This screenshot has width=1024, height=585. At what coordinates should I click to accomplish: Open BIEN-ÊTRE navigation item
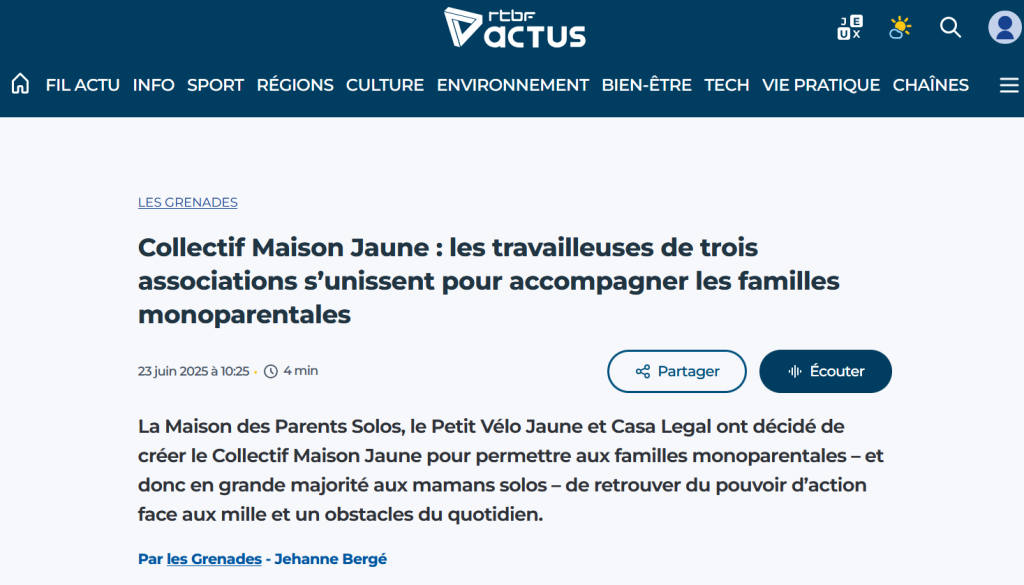tap(646, 85)
